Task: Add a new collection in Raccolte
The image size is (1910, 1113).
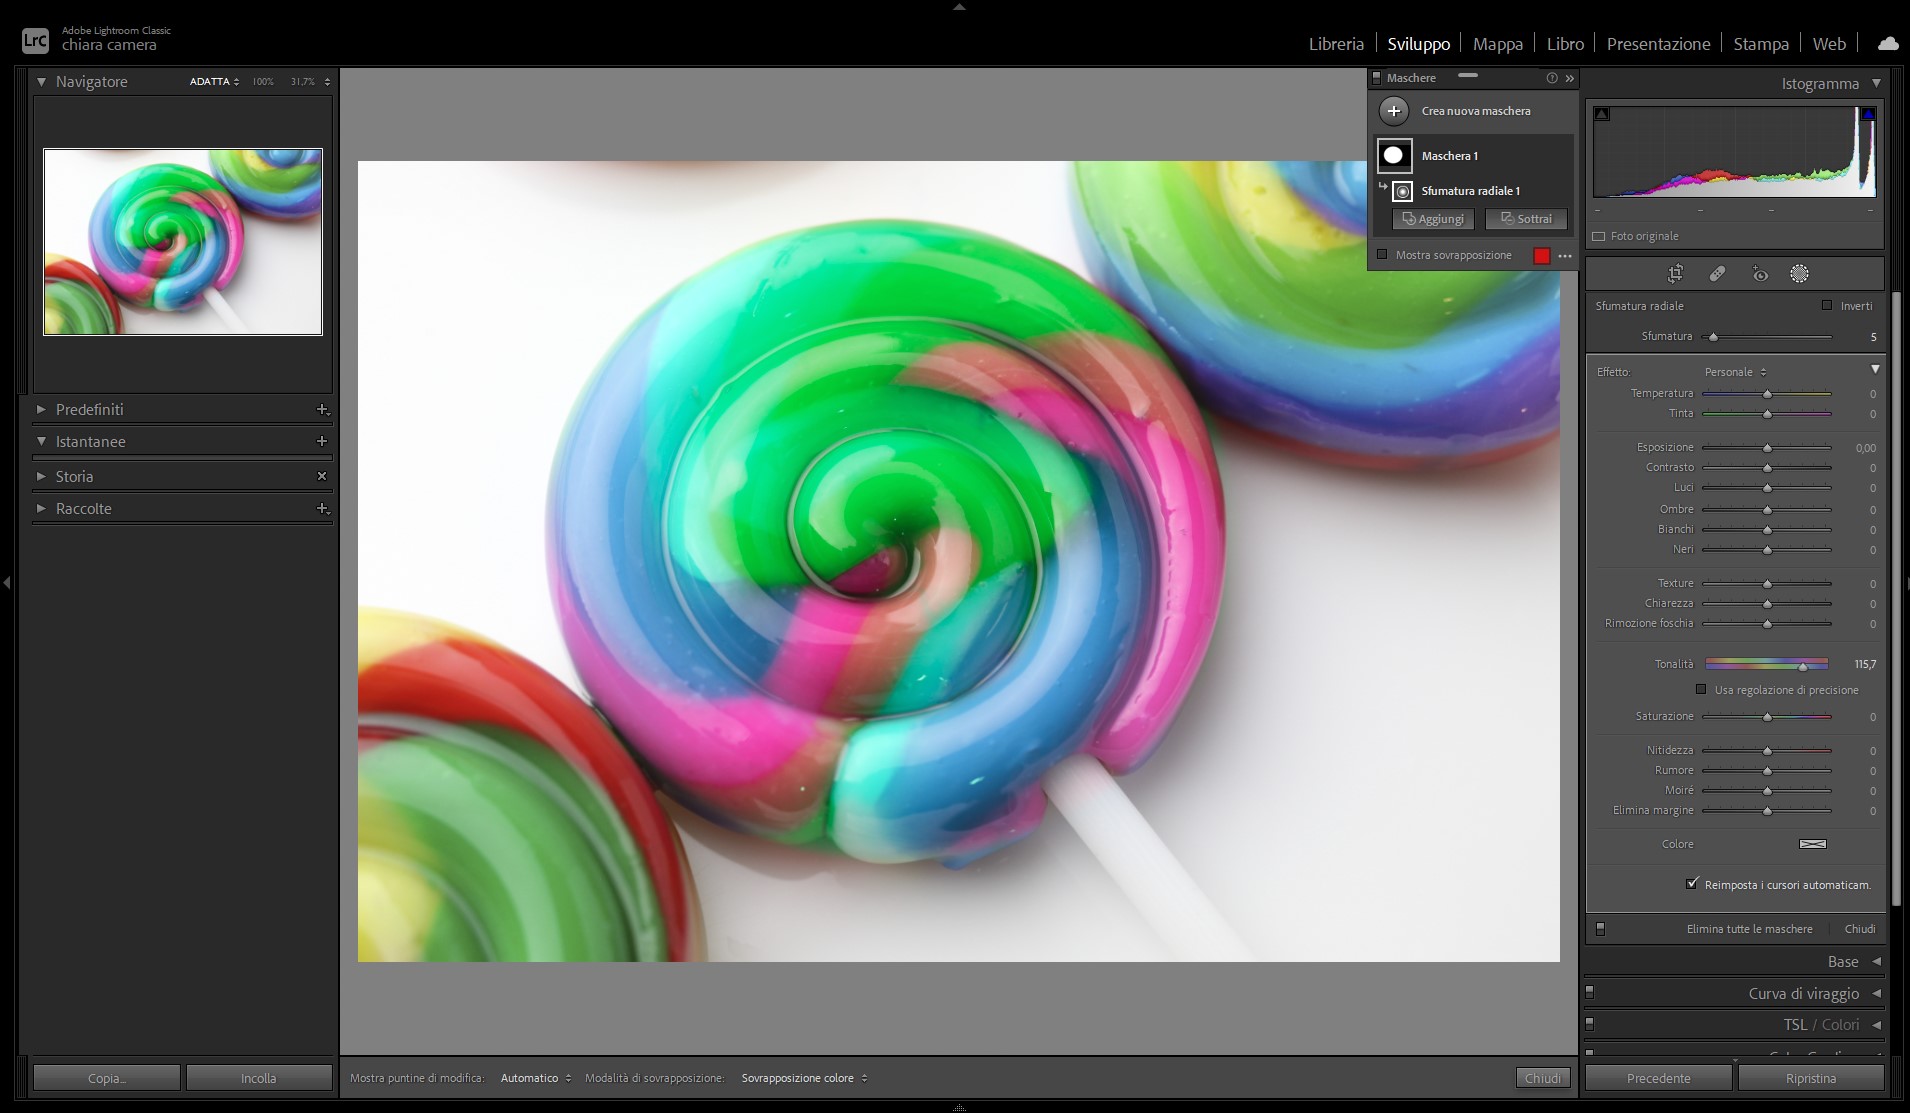Action: 322,509
